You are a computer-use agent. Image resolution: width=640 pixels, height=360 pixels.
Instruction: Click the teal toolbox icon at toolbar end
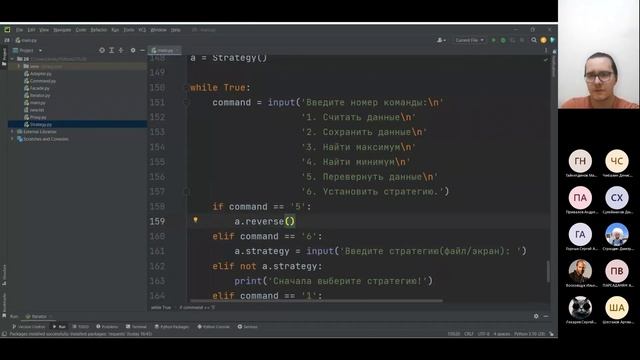[x=552, y=40]
